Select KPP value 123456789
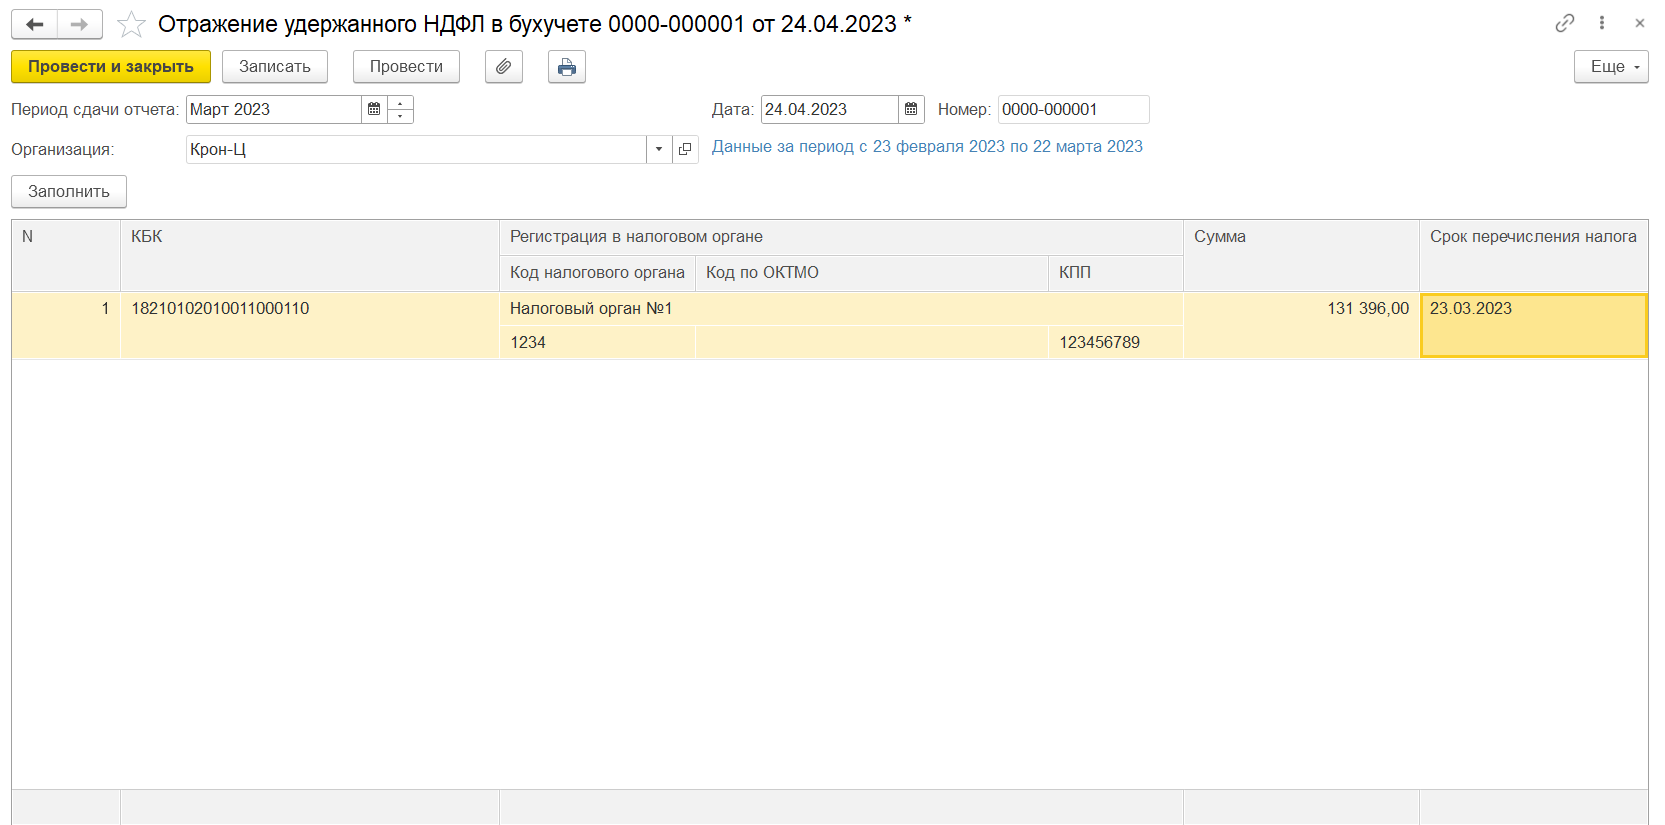Image resolution: width=1665 pixels, height=825 pixels. (1116, 342)
